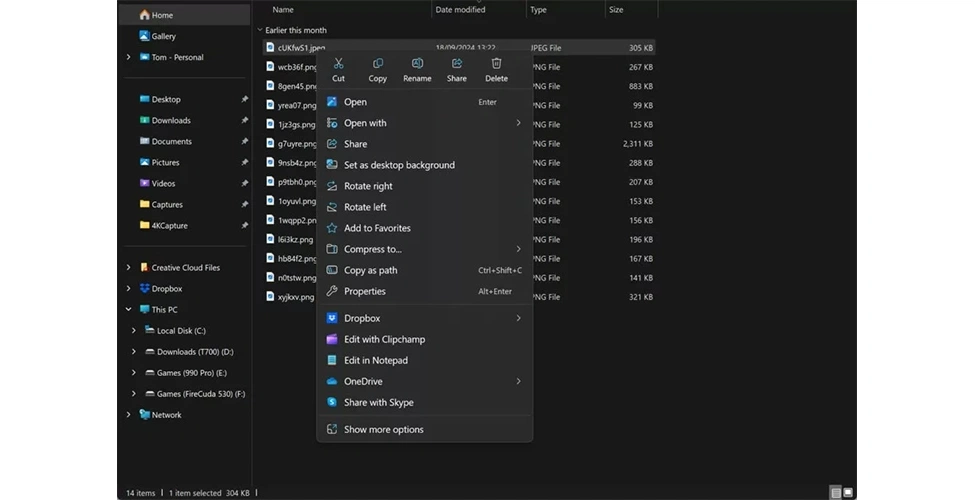This screenshot has width=975, height=500.
Task: Select Edit with Clipchamp
Action: coord(425,340)
